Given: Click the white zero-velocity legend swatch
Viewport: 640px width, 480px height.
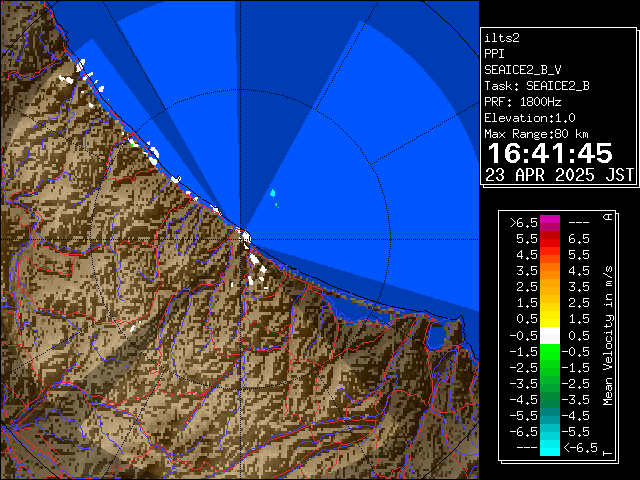Looking at the screenshot, I should click(x=550, y=336).
